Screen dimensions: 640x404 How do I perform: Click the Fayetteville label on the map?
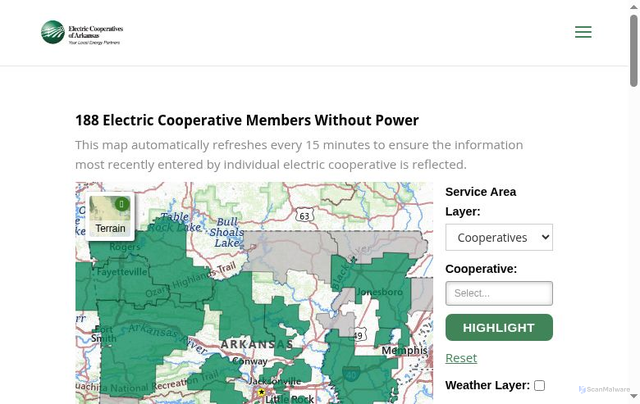coord(122,271)
